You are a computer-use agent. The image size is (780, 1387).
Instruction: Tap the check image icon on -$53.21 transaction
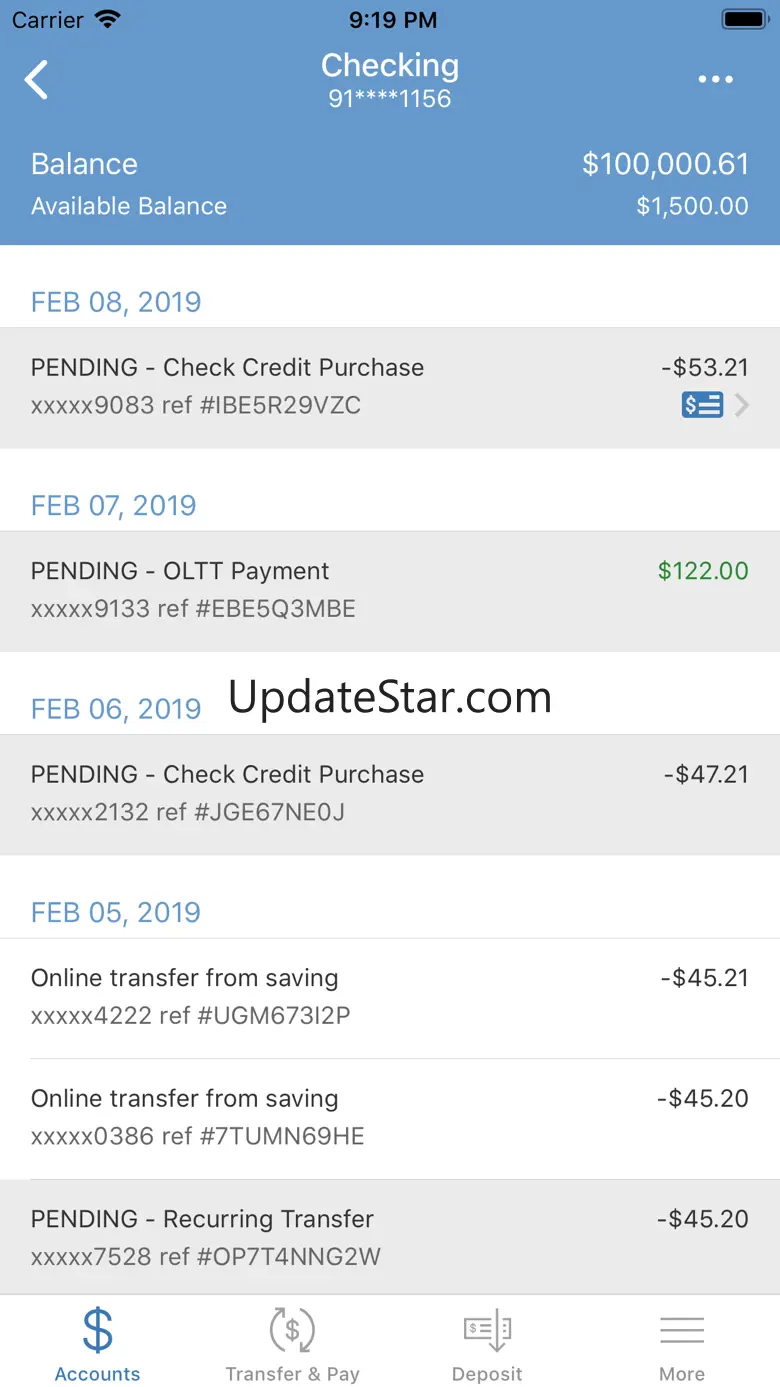pos(702,405)
